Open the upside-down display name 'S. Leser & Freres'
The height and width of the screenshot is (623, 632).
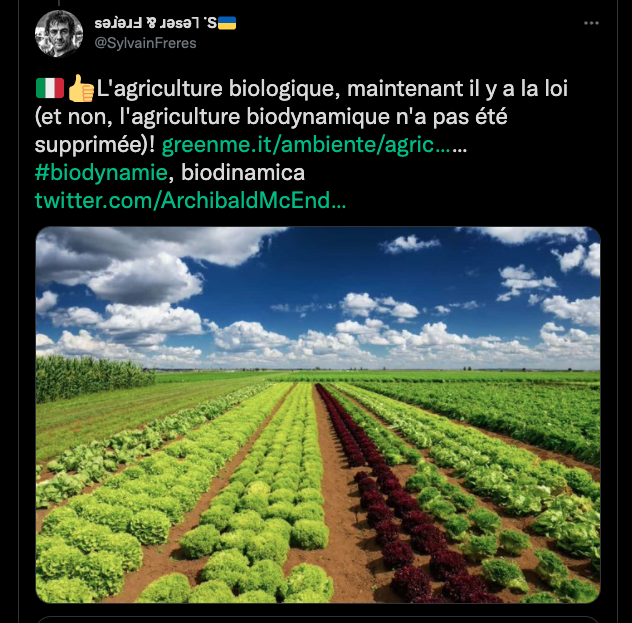pos(156,23)
